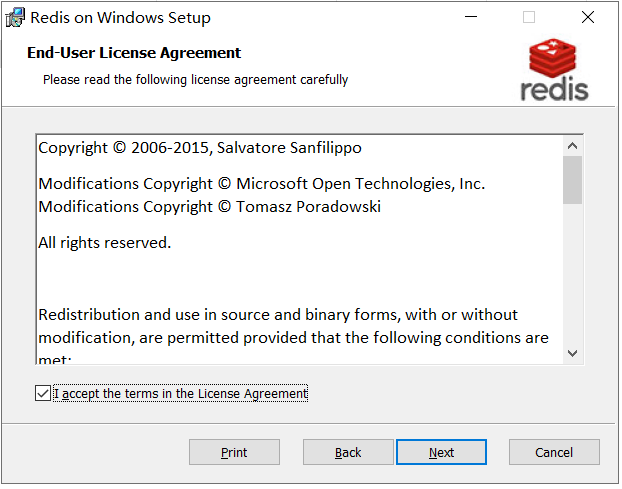
Task: Click the license scrollbar up arrow
Action: (572, 145)
